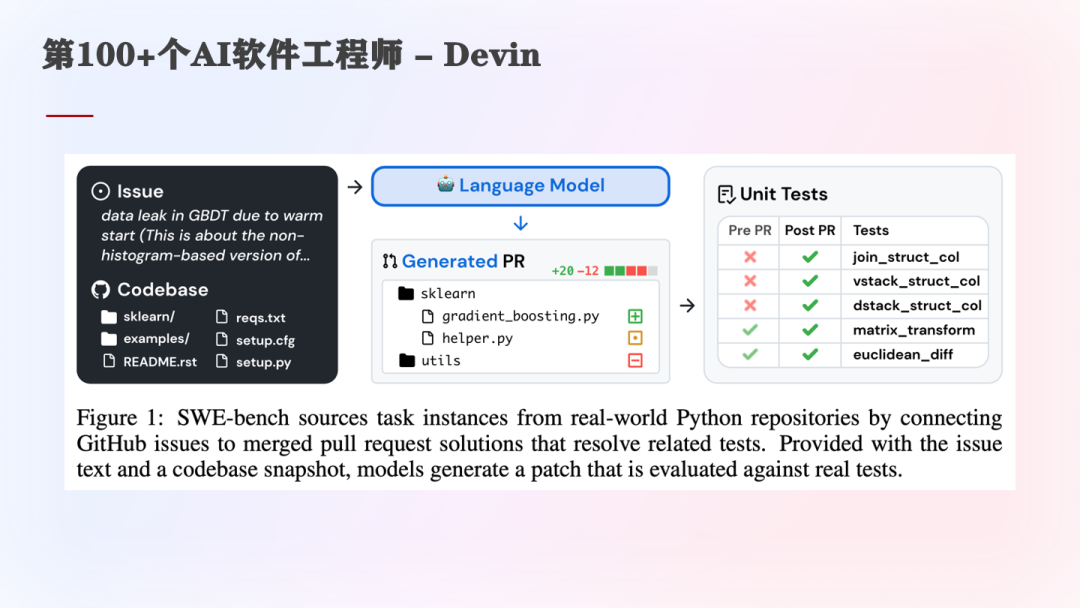This screenshot has height=608, width=1080.
Task: Click the issue description about GBDT data leak
Action: (212, 235)
